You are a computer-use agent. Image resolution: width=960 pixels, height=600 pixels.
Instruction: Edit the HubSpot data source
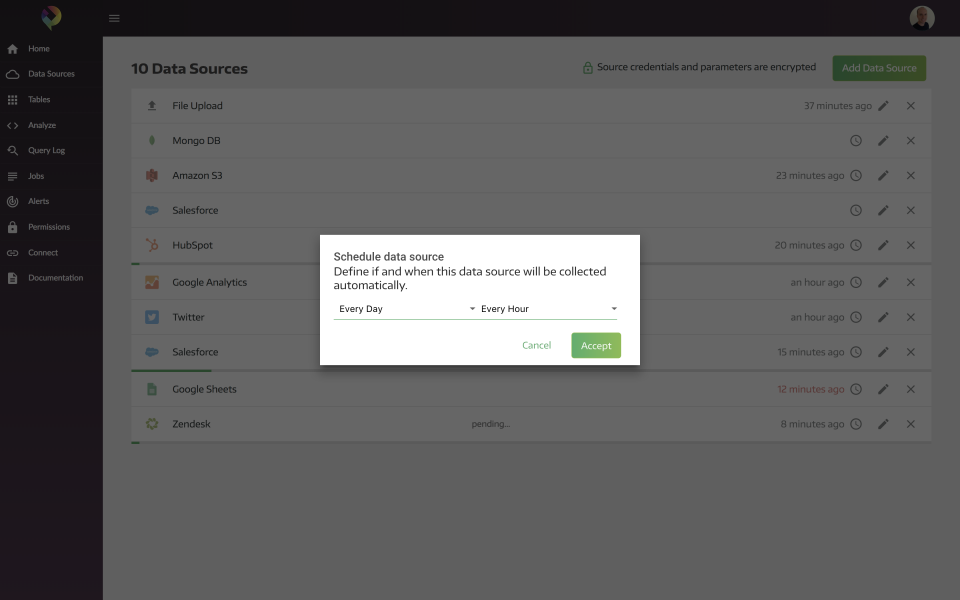pos(883,246)
